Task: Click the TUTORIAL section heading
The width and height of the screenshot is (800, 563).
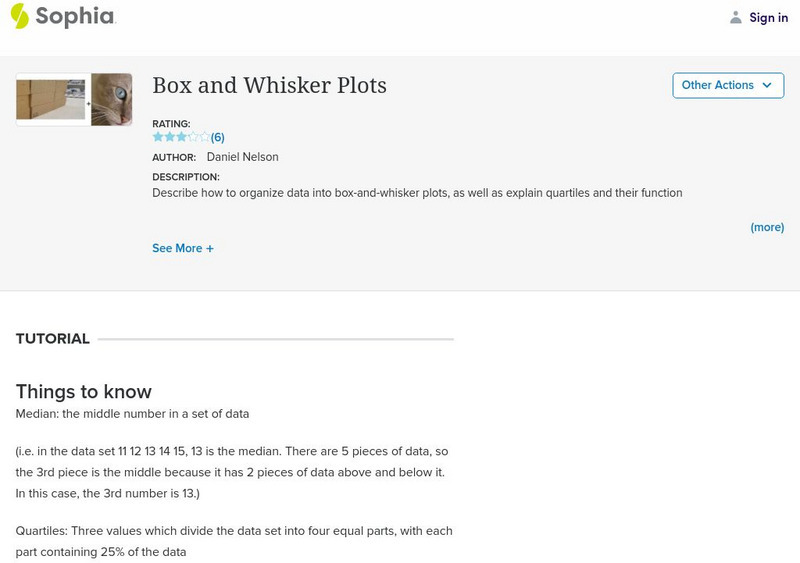Action: point(53,339)
